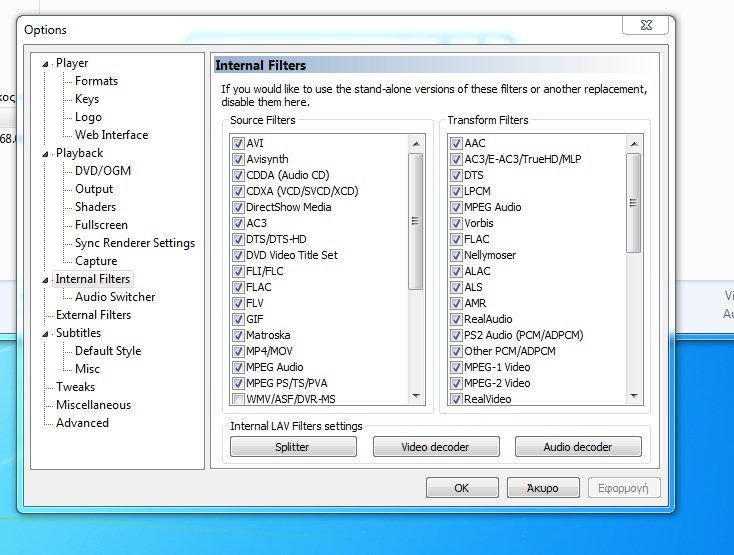Toggle the FLAC transform filter checkbox
This screenshot has height=555, width=734.
coord(456,239)
